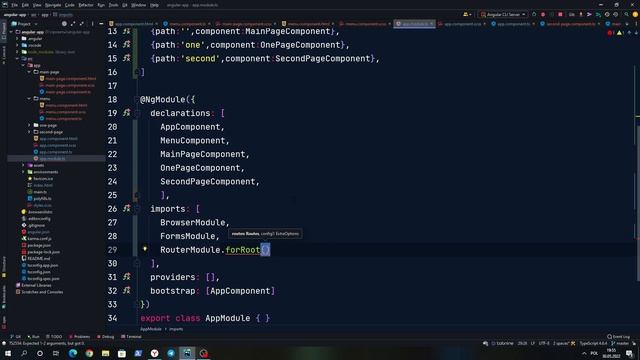Switch to the first app.component.html editor tab

[x=133, y=24]
